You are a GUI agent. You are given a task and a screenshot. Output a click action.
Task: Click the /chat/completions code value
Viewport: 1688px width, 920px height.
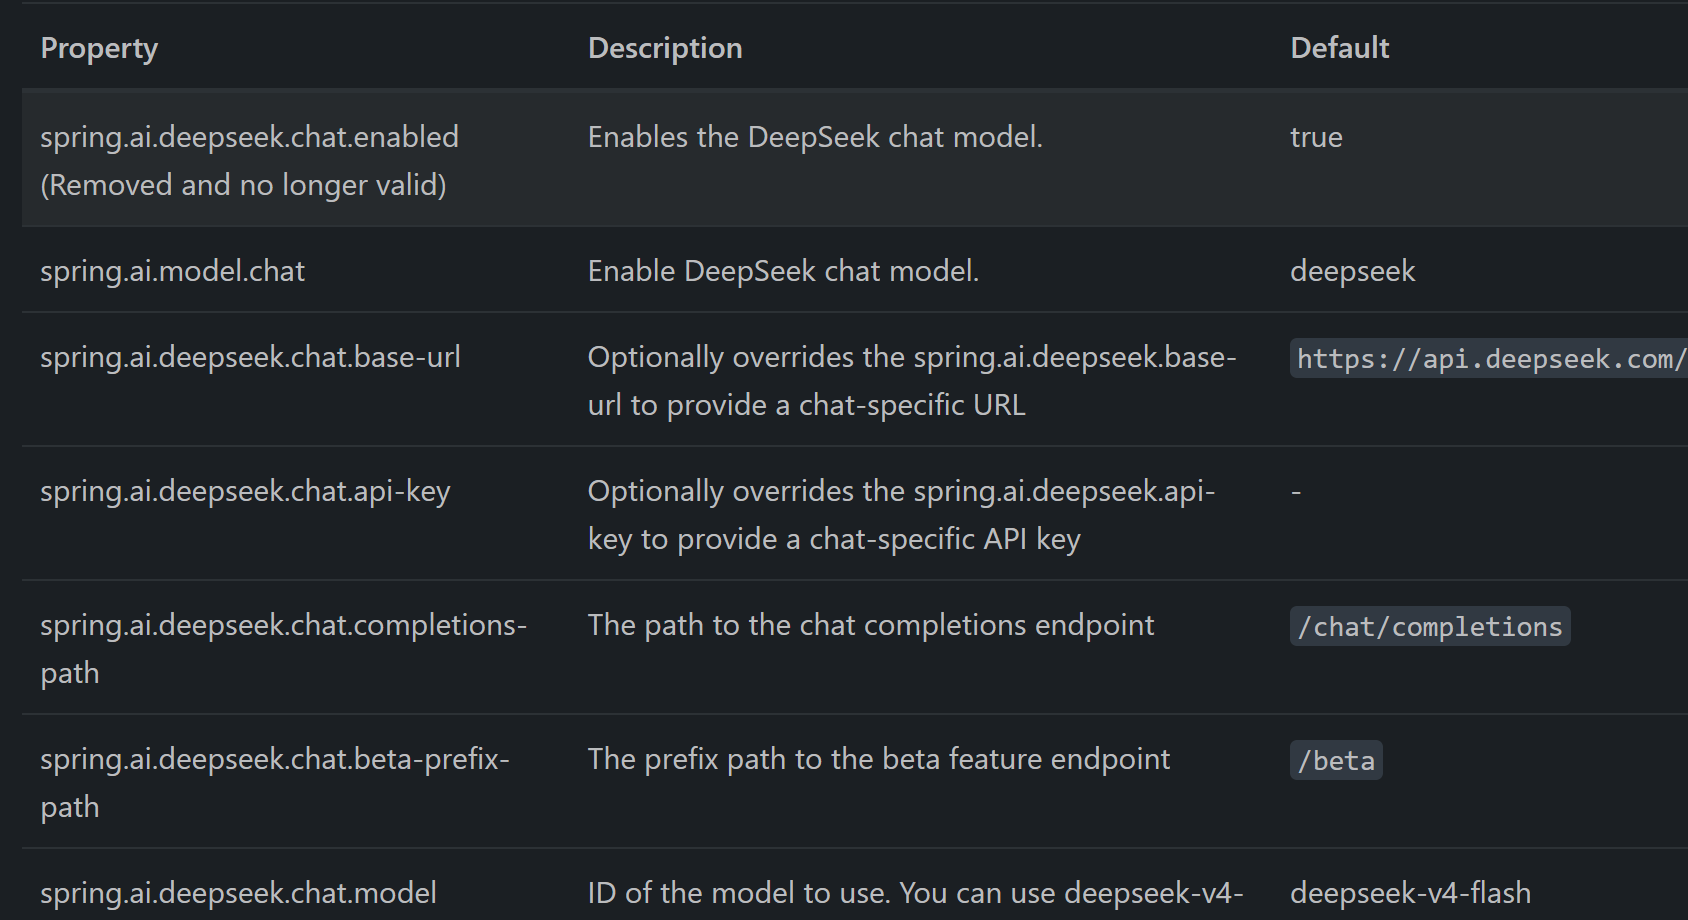pyautogui.click(x=1430, y=627)
